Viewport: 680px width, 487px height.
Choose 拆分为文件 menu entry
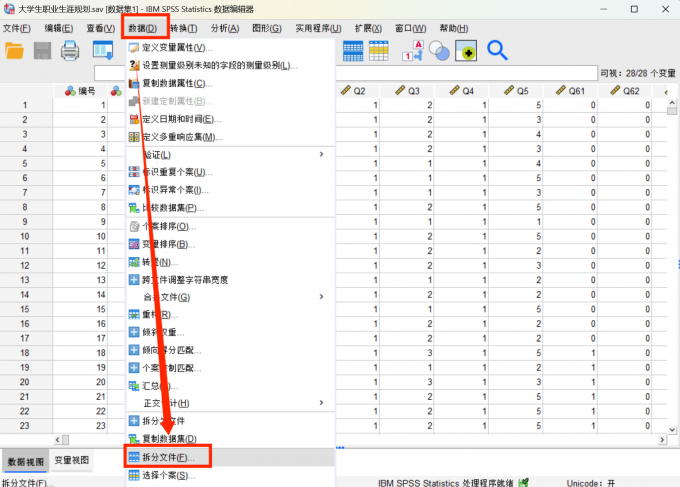click(231, 421)
